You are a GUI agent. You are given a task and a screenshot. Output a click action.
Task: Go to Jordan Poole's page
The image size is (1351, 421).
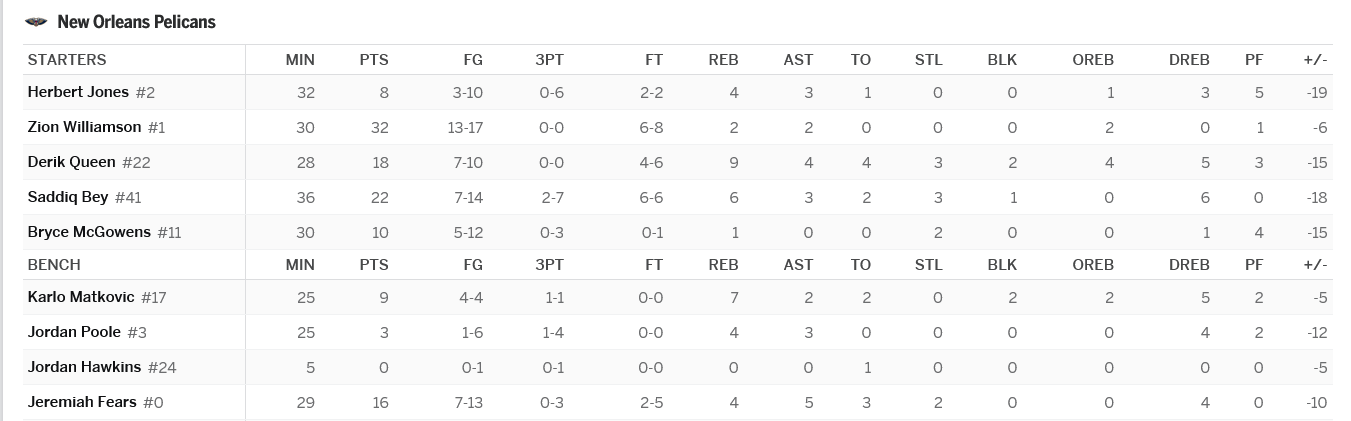tap(74, 332)
